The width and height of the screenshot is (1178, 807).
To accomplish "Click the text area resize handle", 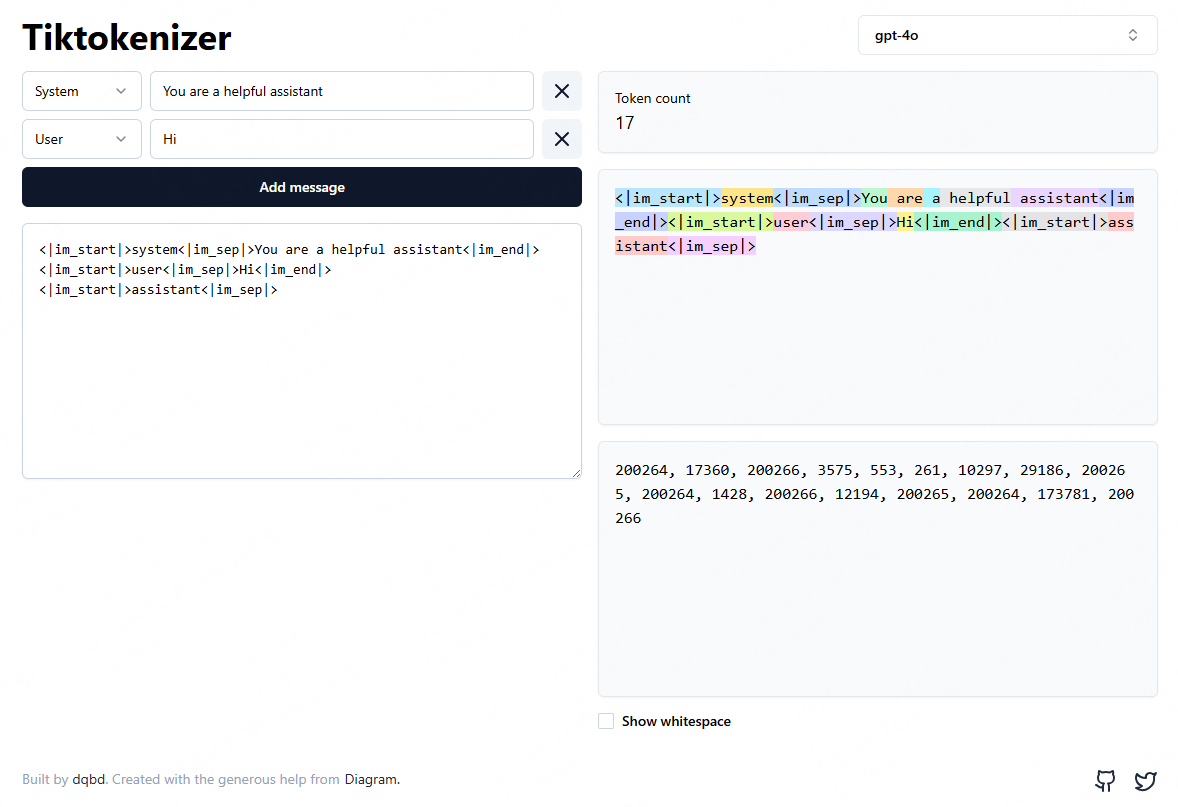I will click(x=575, y=472).
